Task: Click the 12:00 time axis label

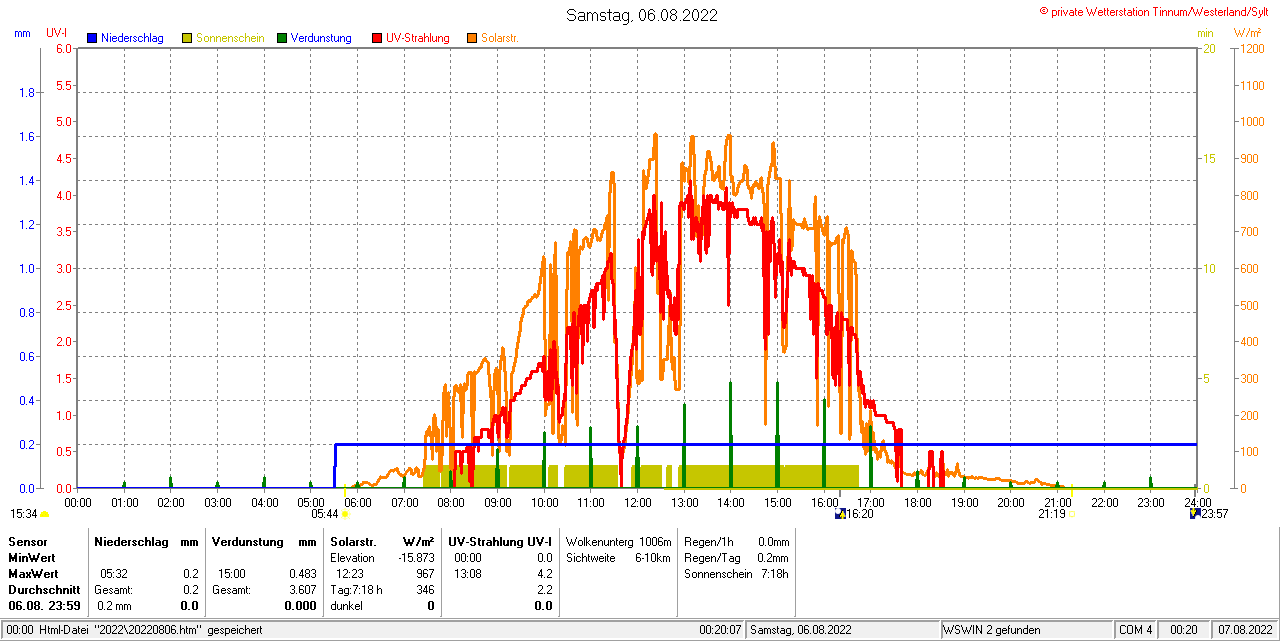Action: point(637,502)
